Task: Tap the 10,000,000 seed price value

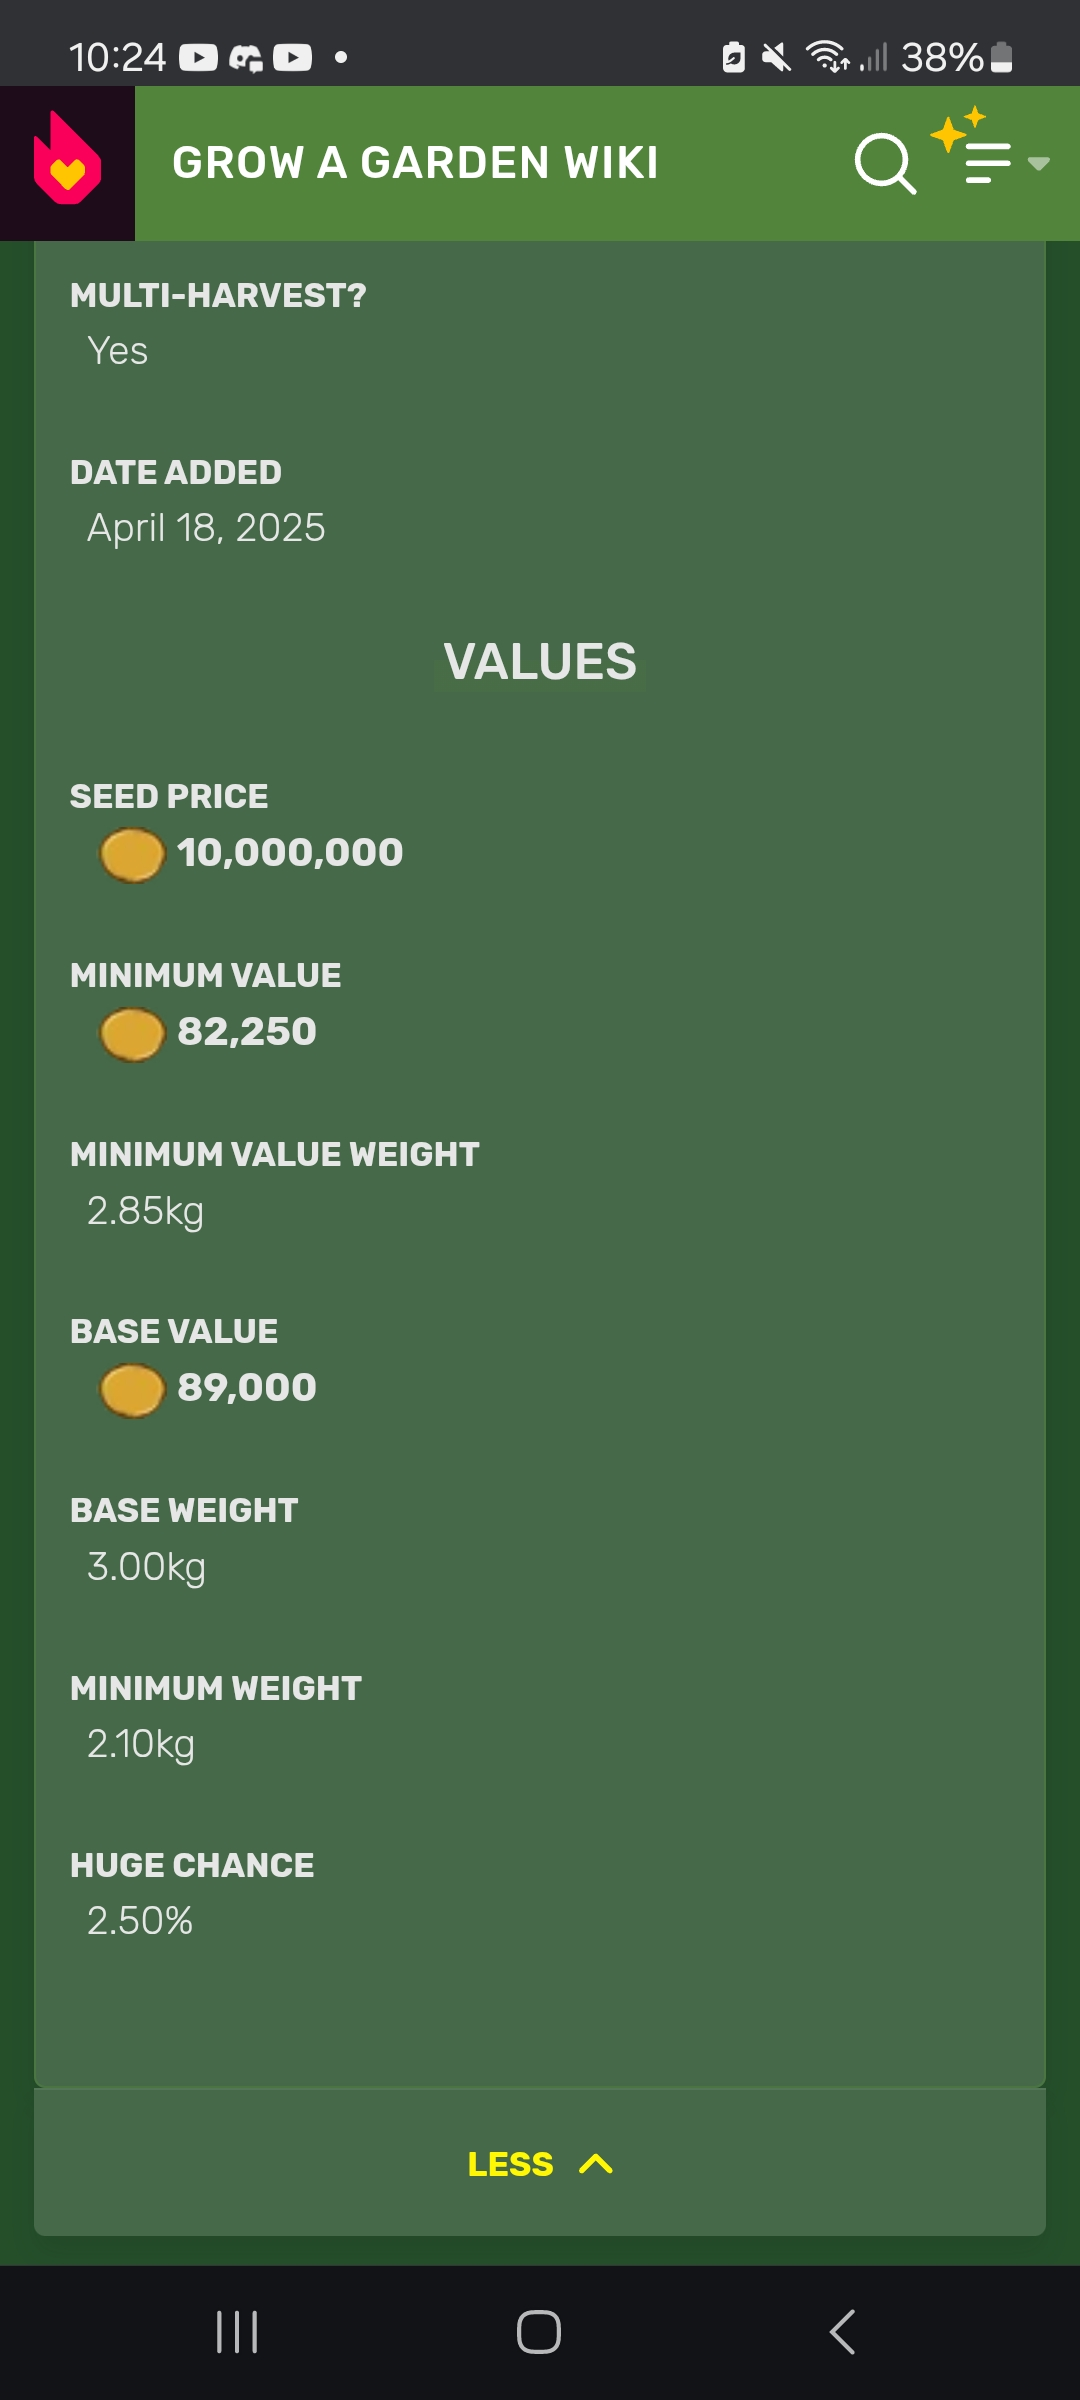Action: click(x=290, y=853)
